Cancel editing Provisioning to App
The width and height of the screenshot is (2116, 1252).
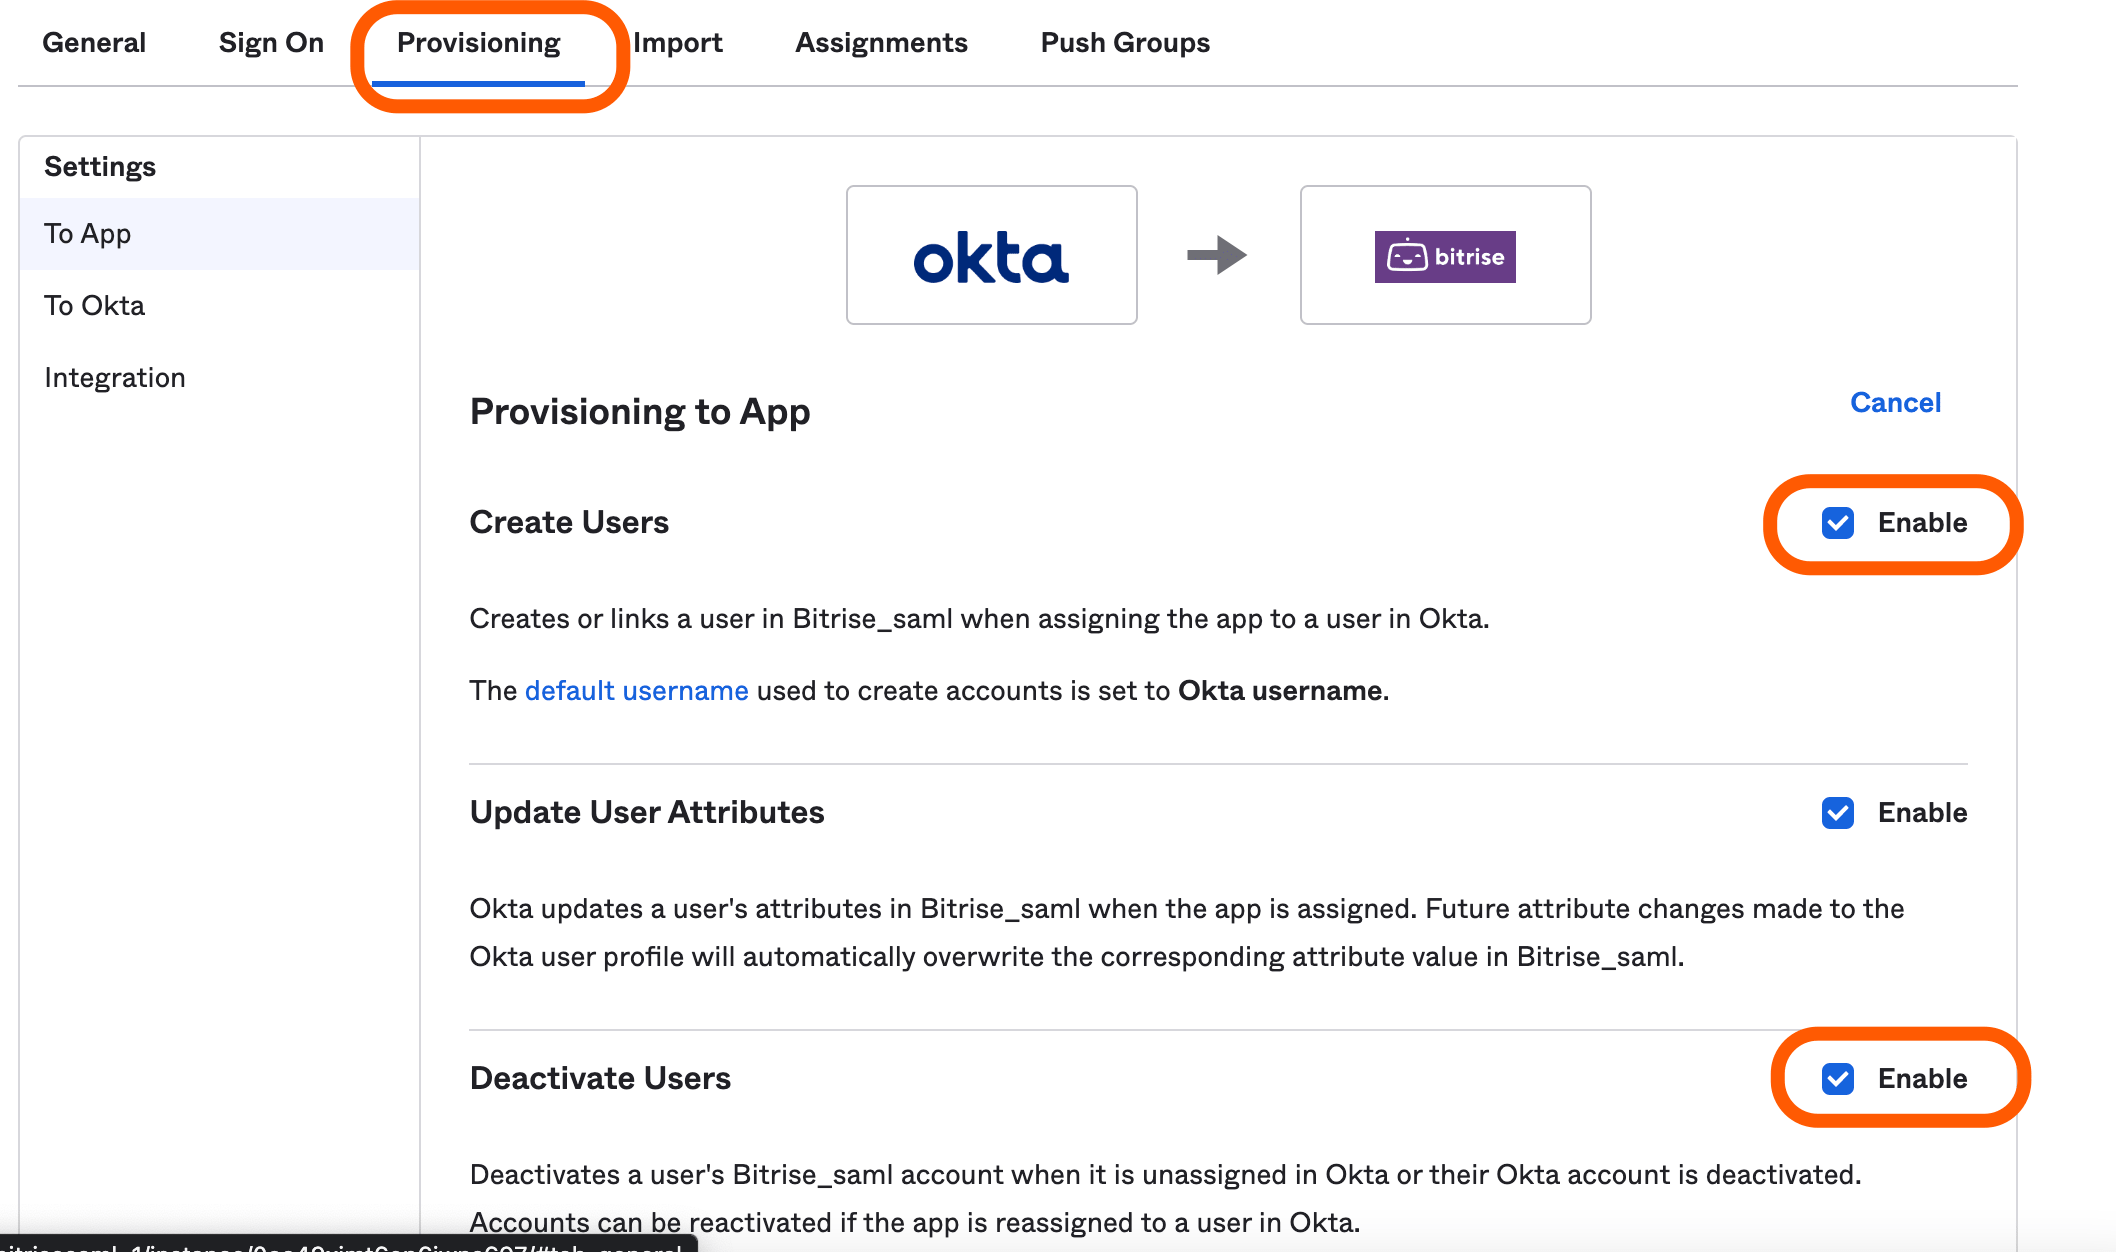pos(1895,402)
